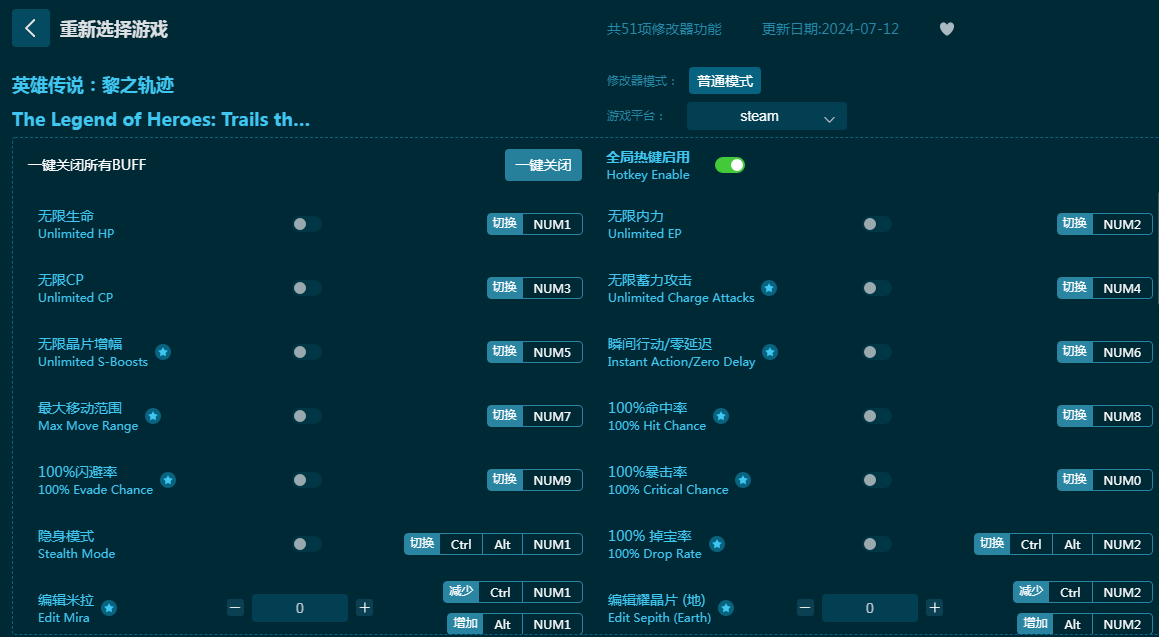Screen dimensions: 1159x637
Task: Enable Unlimited Charge Attacks toggle
Action: (877, 288)
